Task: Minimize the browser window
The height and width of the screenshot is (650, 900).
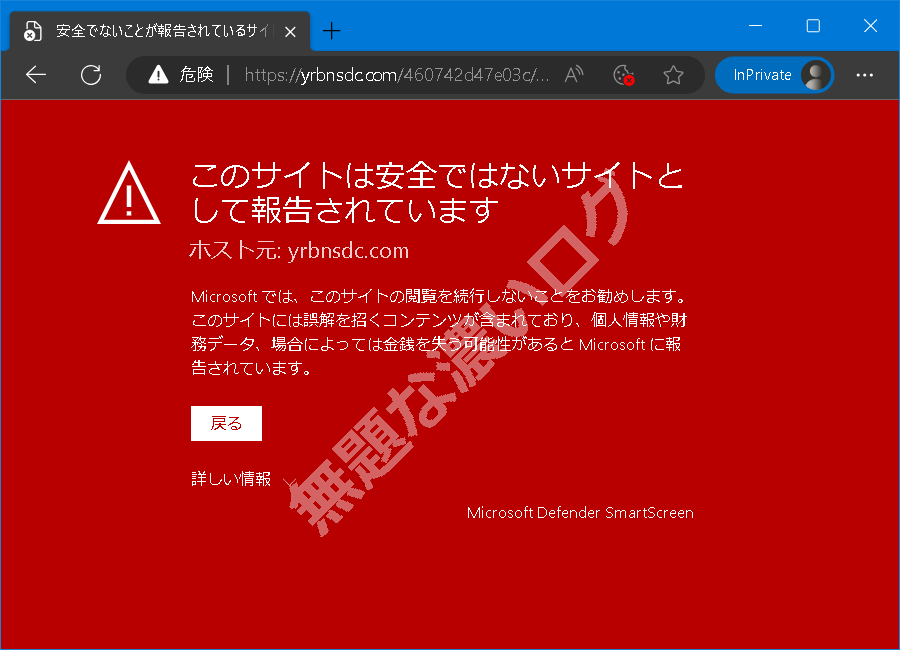Action: 755,26
